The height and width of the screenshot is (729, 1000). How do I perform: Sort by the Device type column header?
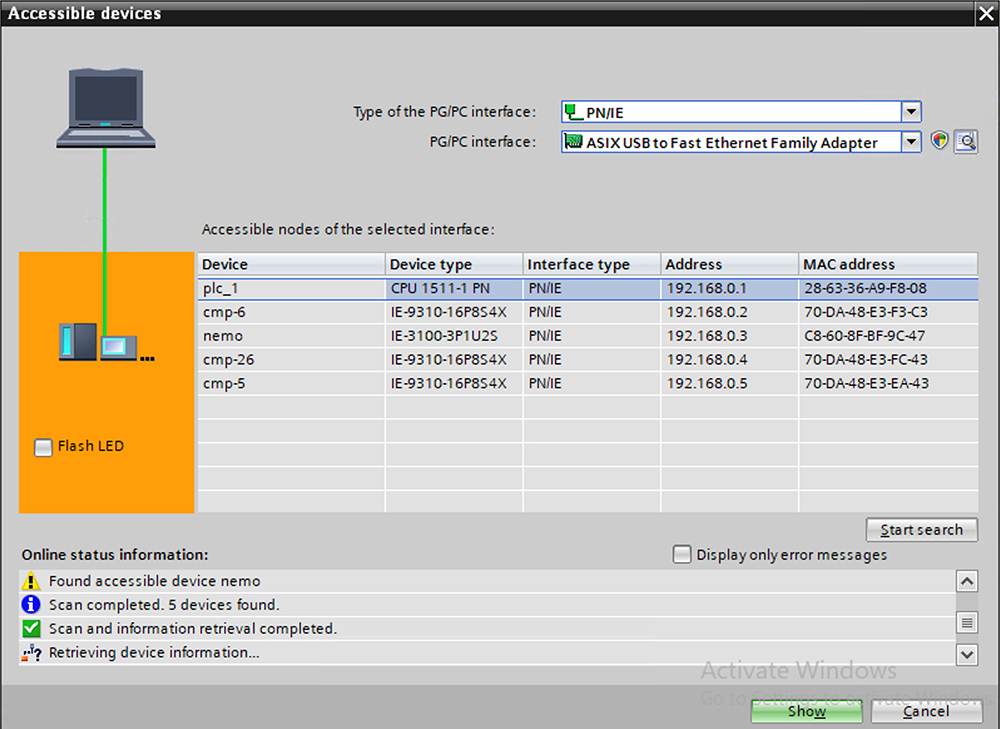(454, 264)
